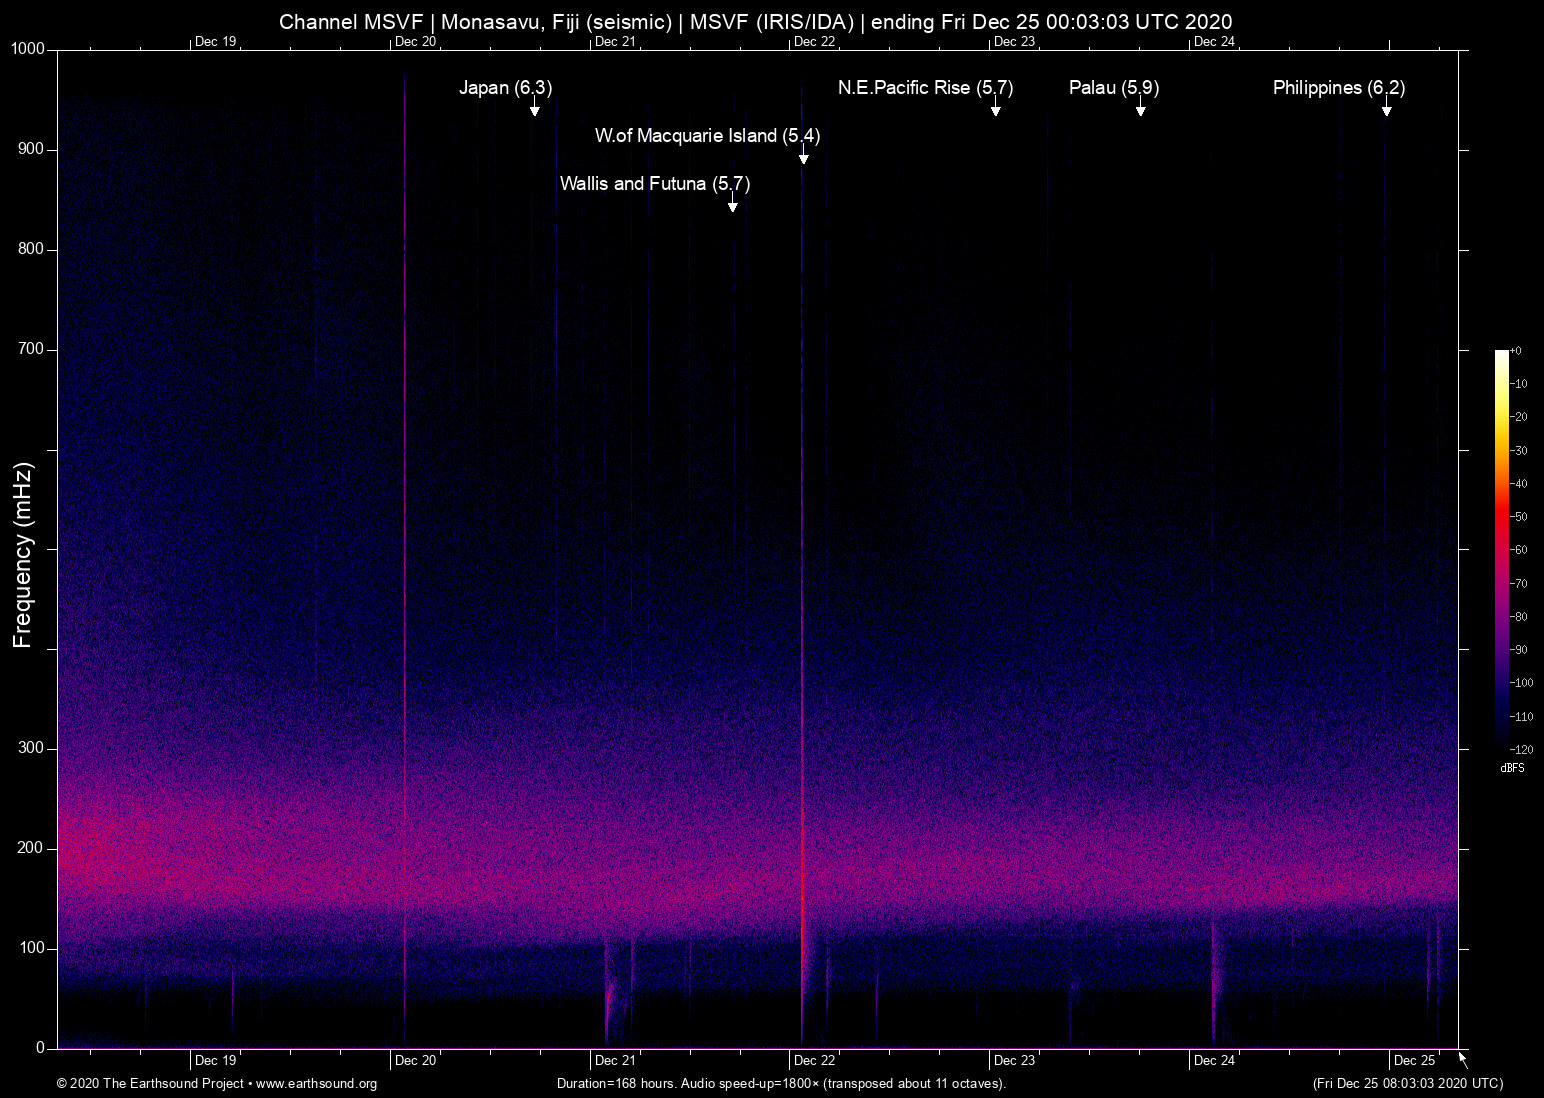Click the Japan (6.3) event label
Viewport: 1544px width, 1098px height.
tap(505, 88)
